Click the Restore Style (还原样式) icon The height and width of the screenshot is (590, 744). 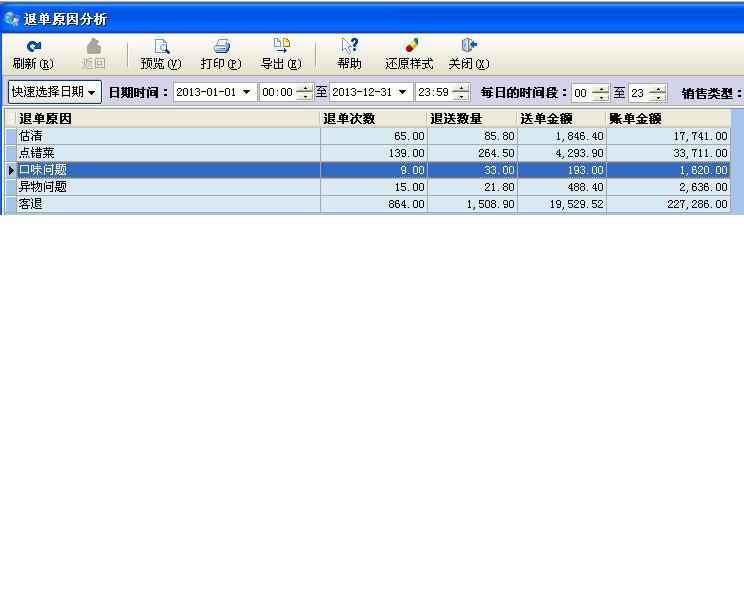click(410, 46)
